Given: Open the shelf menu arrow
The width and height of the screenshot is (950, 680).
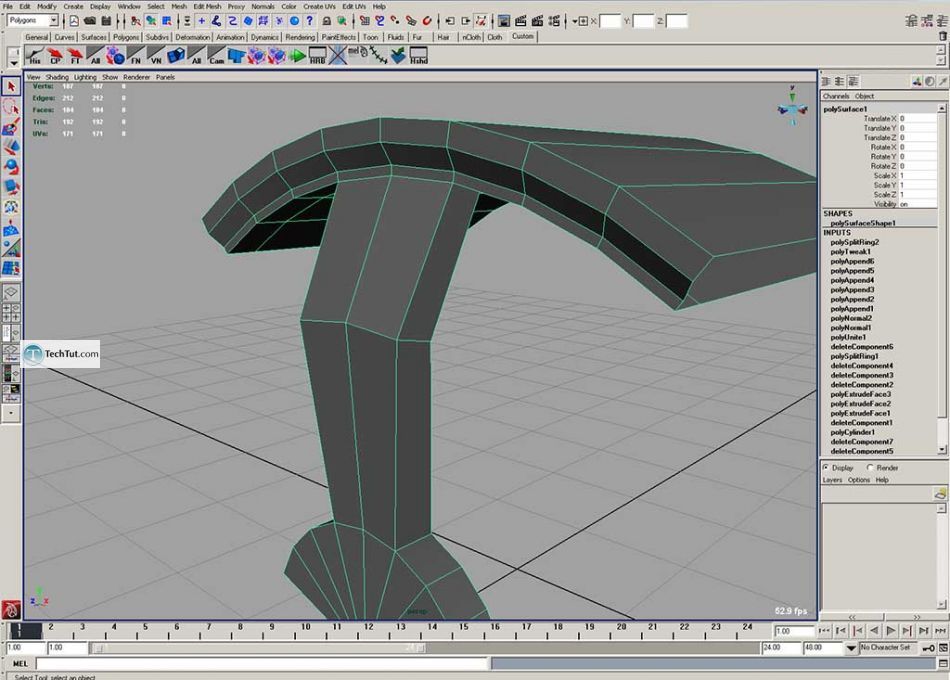Looking at the screenshot, I should click(13, 62).
